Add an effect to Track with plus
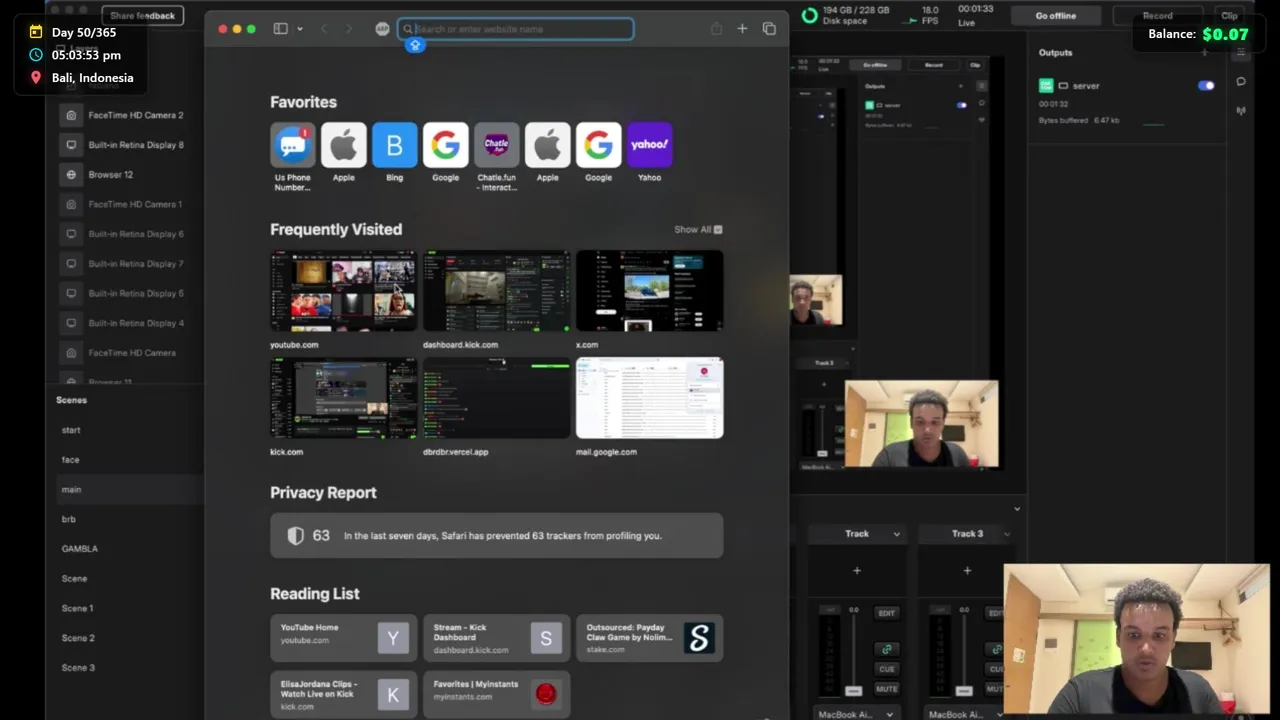The width and height of the screenshot is (1280, 720). click(x=857, y=570)
